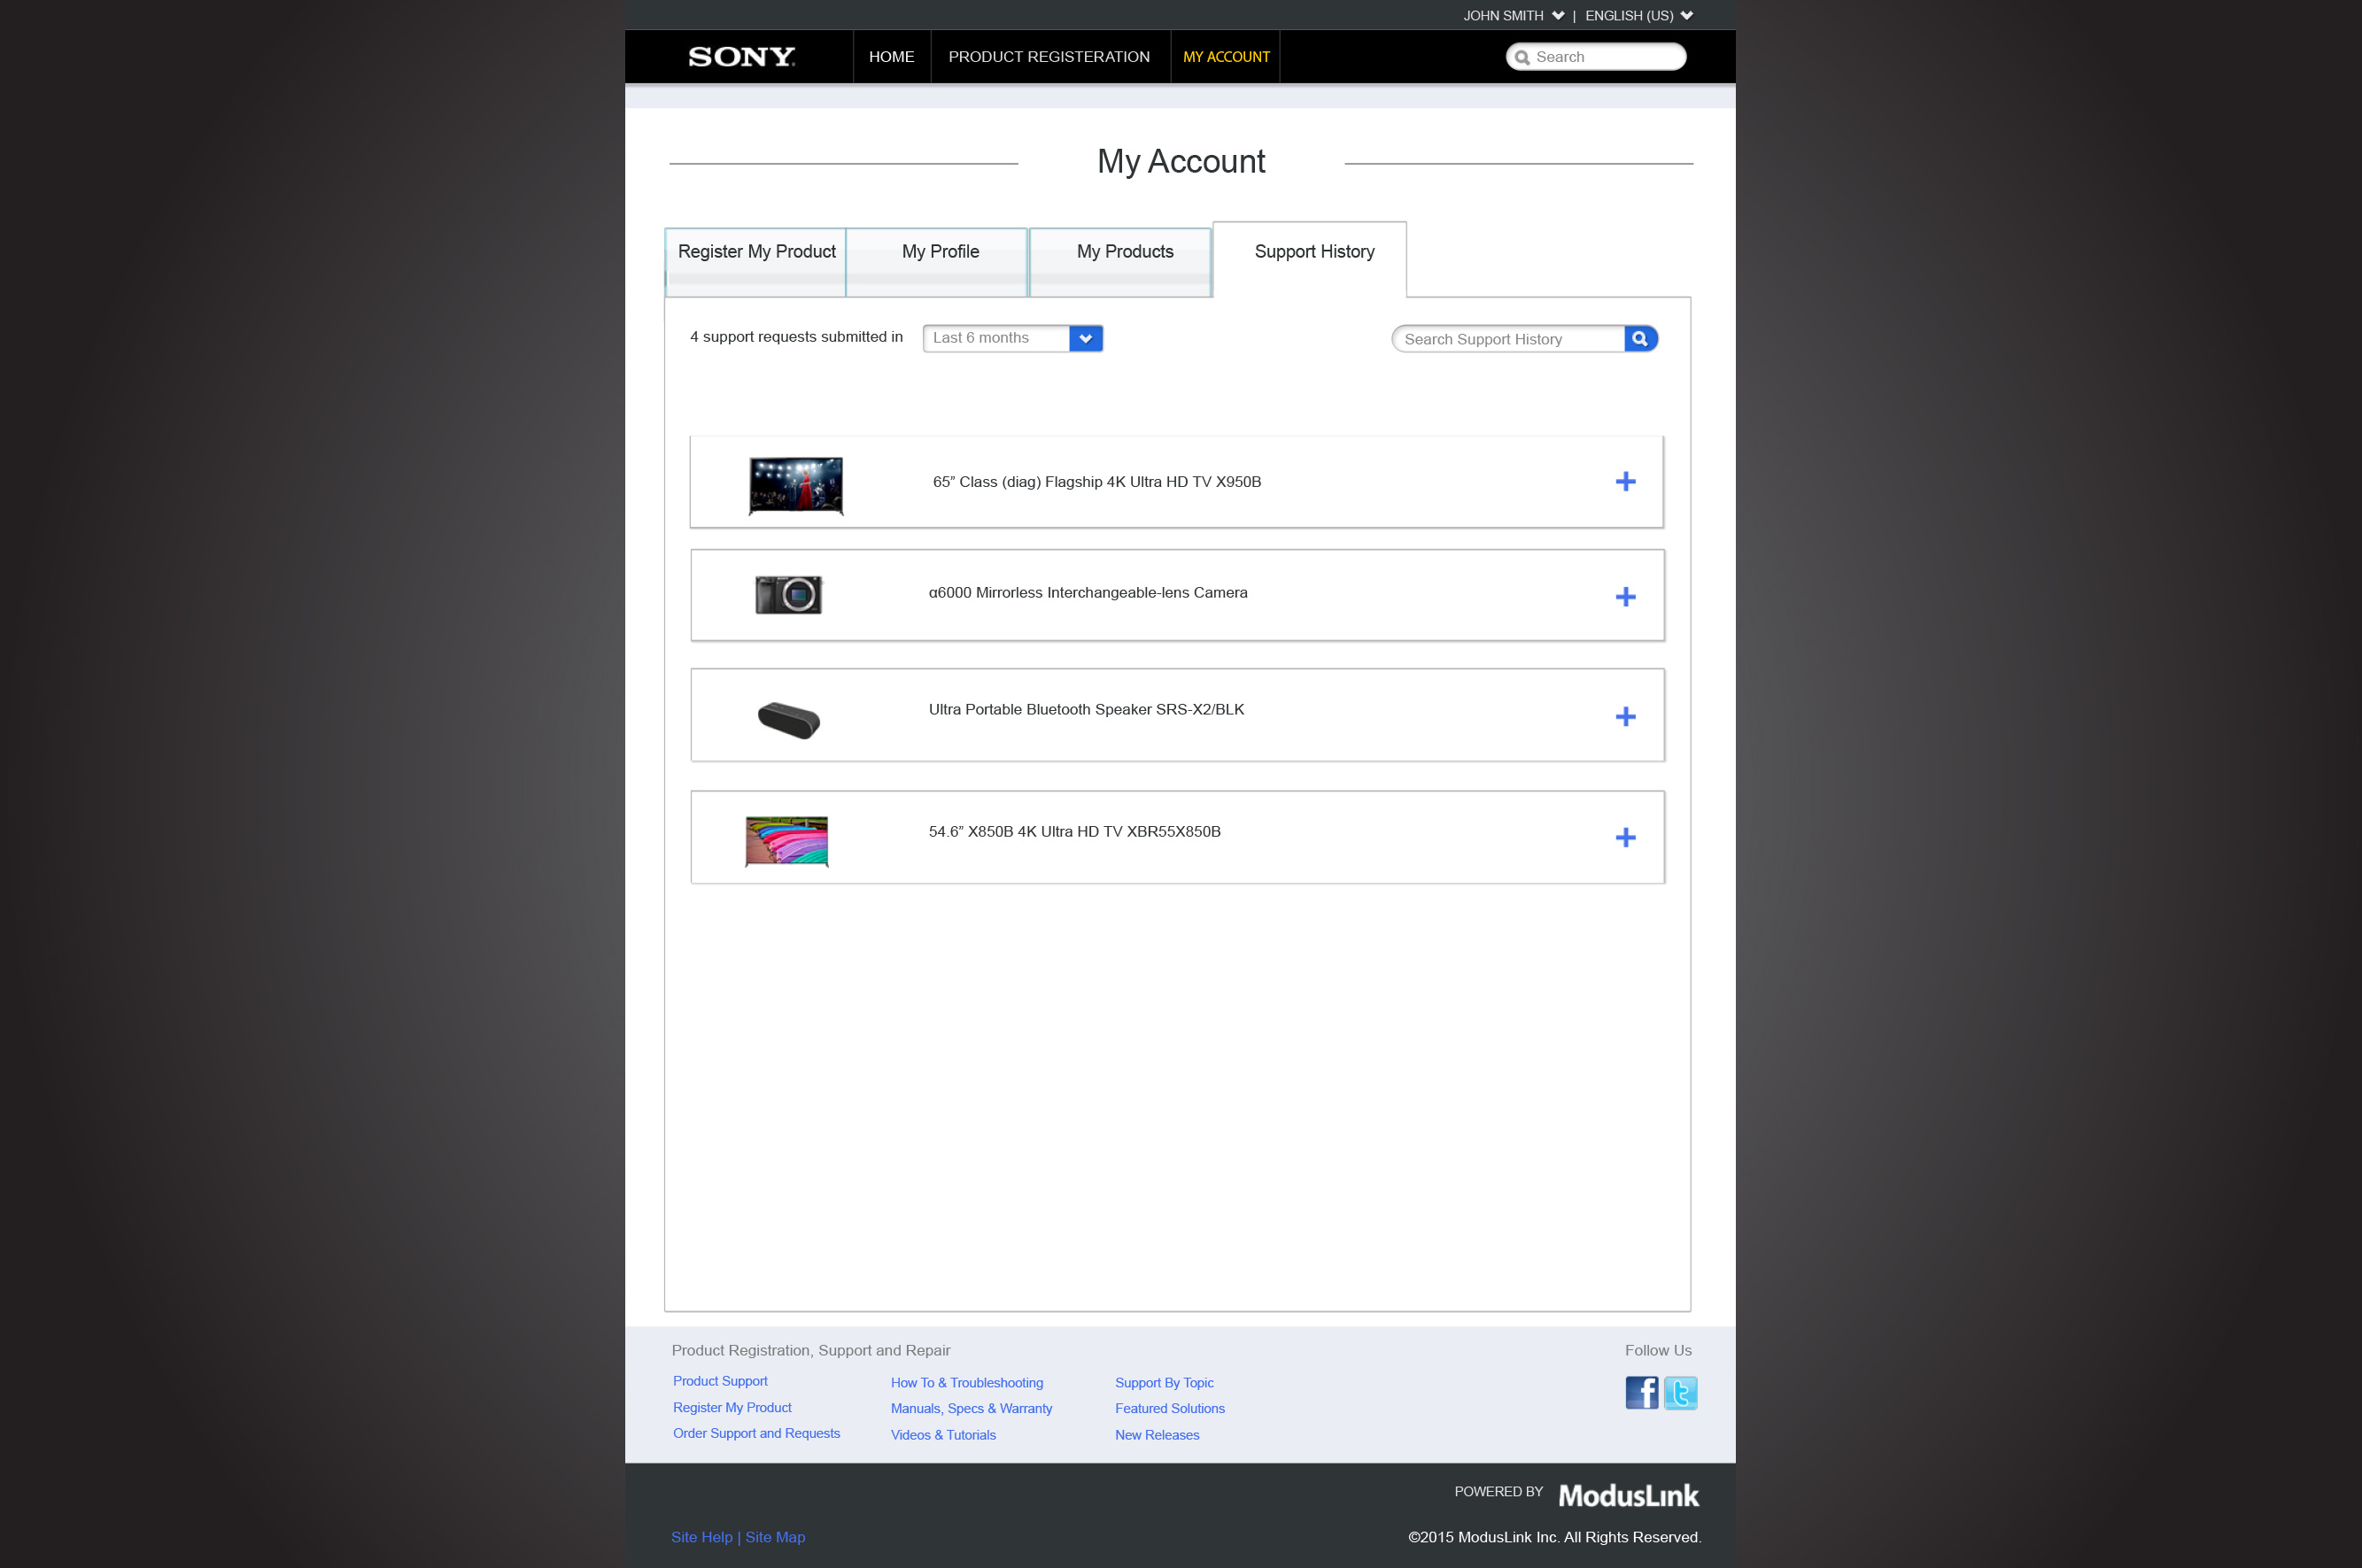Screen dimensions: 2362x1568
Task: Click the X950B TV thumbnail
Action: [x=796, y=486]
